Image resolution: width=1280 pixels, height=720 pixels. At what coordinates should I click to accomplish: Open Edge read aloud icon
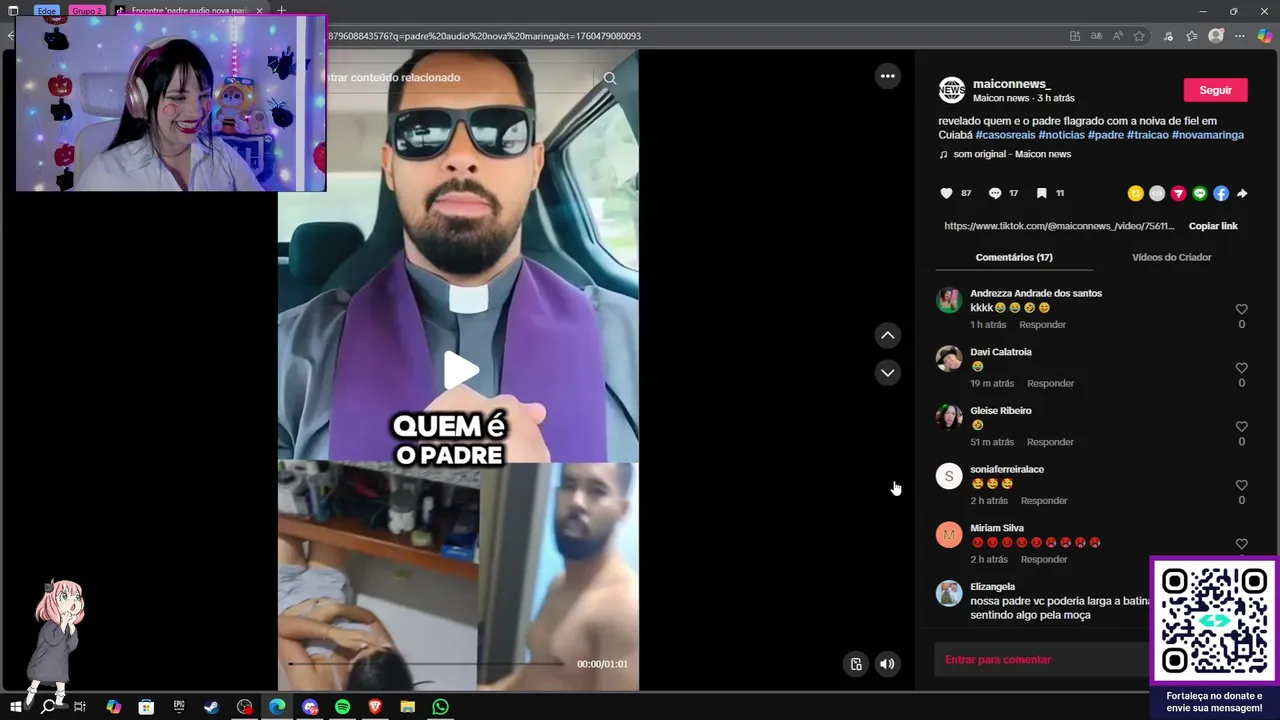click(x=1117, y=36)
